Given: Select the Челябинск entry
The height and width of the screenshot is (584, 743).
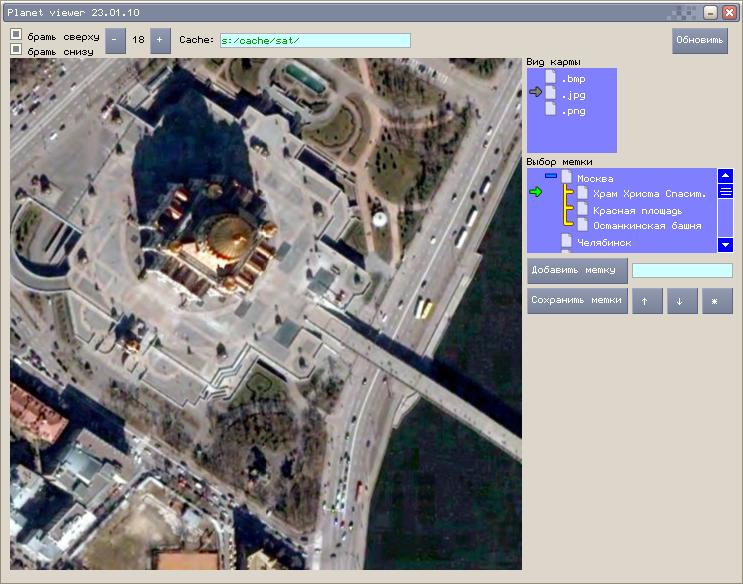Looking at the screenshot, I should 604,243.
